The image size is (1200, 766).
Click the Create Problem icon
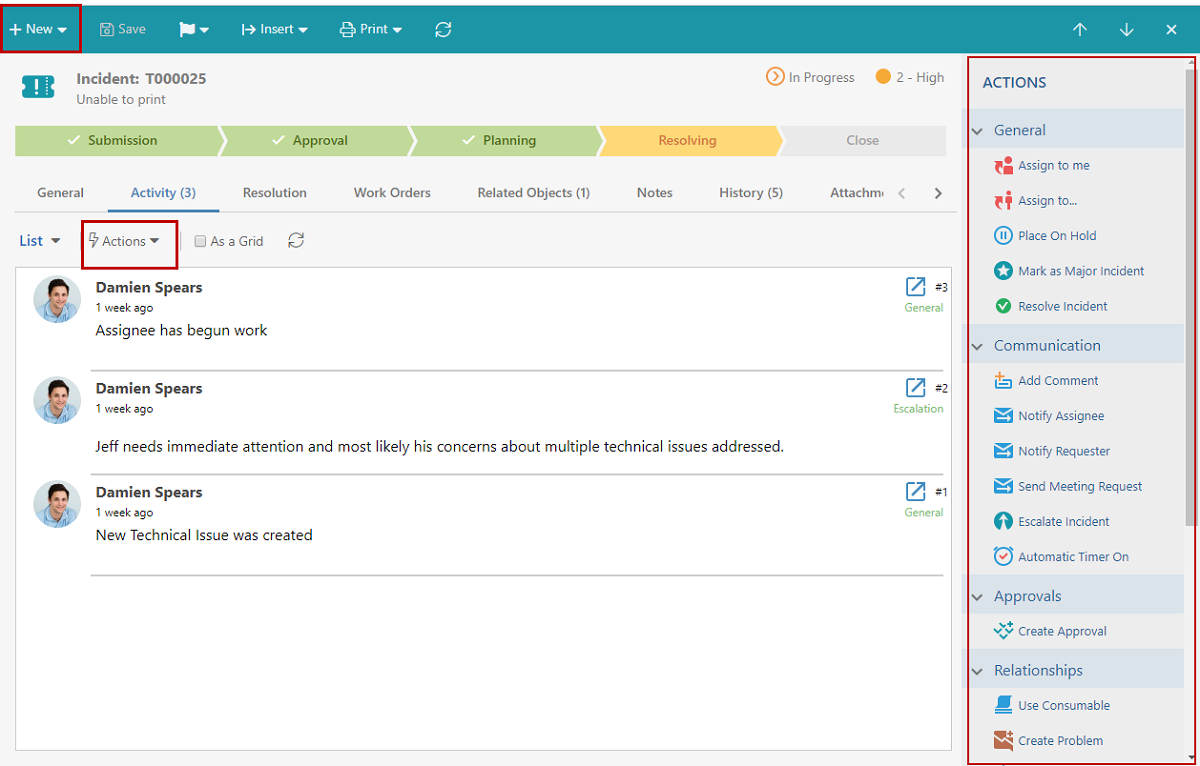1004,740
